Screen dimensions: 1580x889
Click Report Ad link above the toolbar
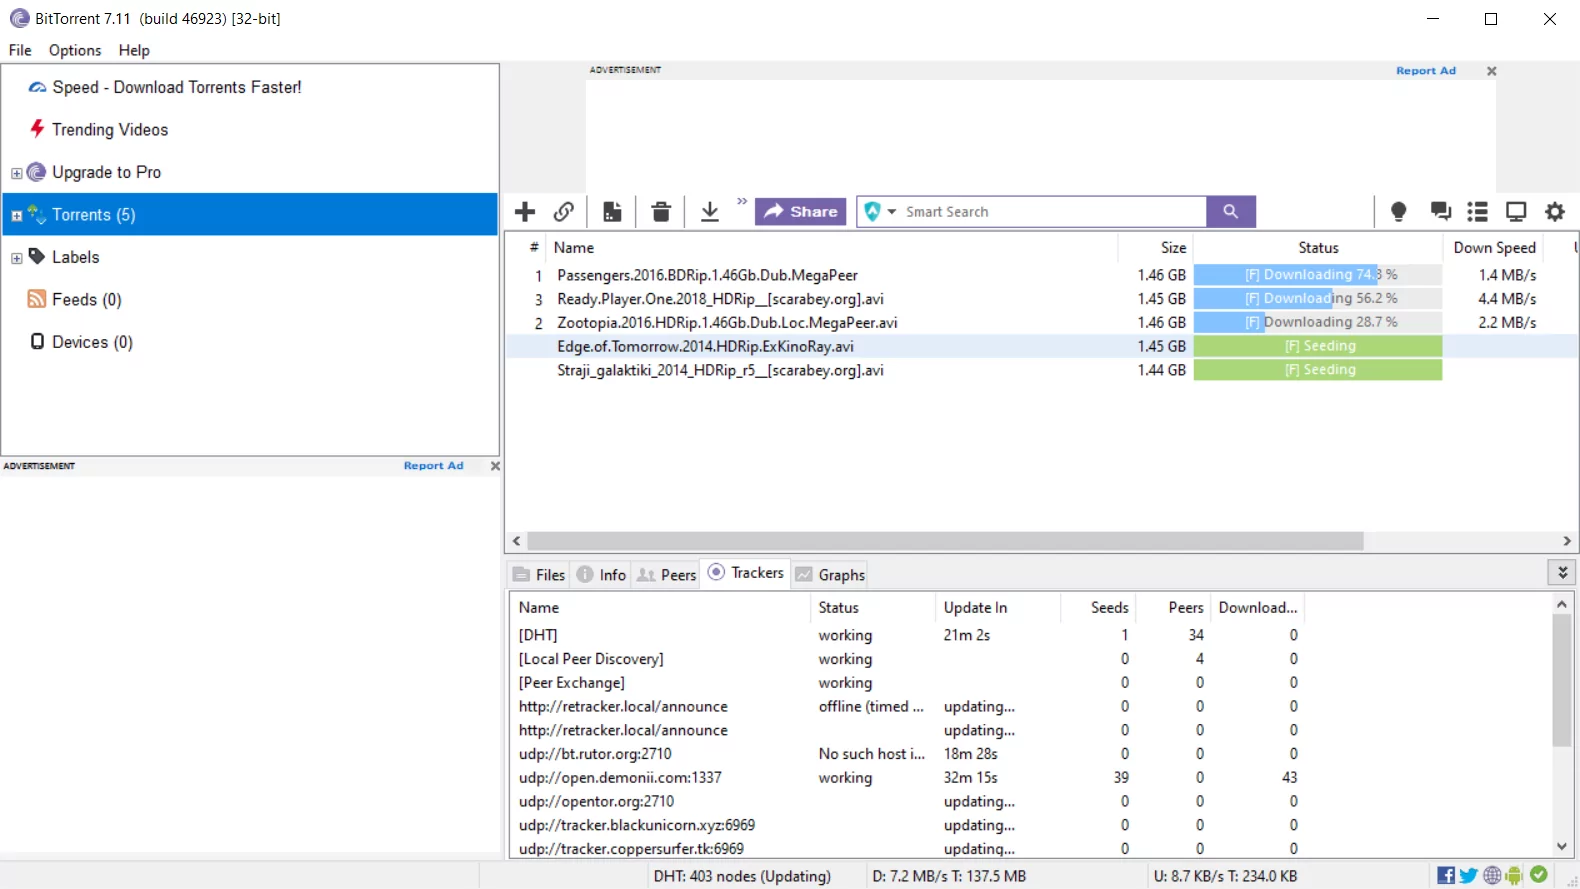[1426, 71]
